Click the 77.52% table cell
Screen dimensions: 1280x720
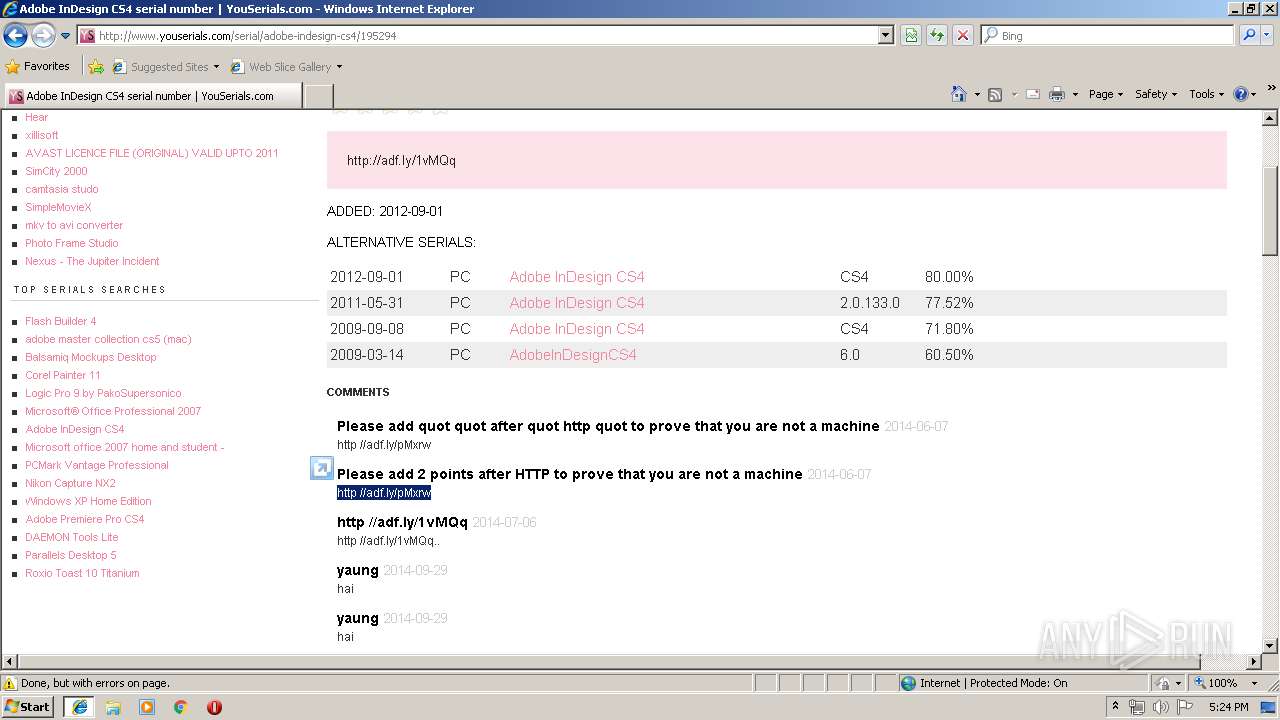point(949,303)
